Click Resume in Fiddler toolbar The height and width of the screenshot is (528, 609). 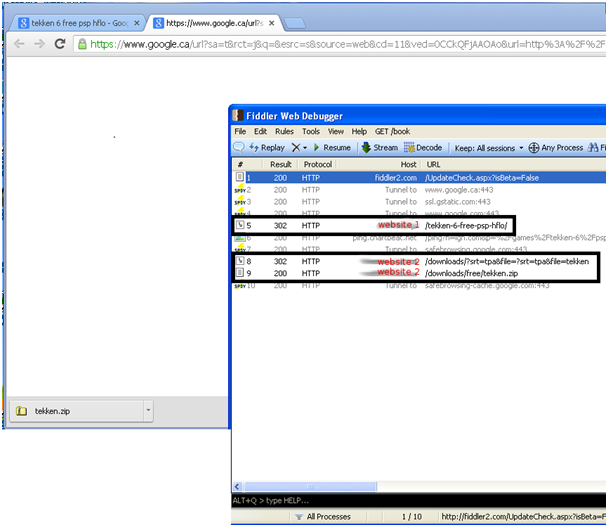332,148
